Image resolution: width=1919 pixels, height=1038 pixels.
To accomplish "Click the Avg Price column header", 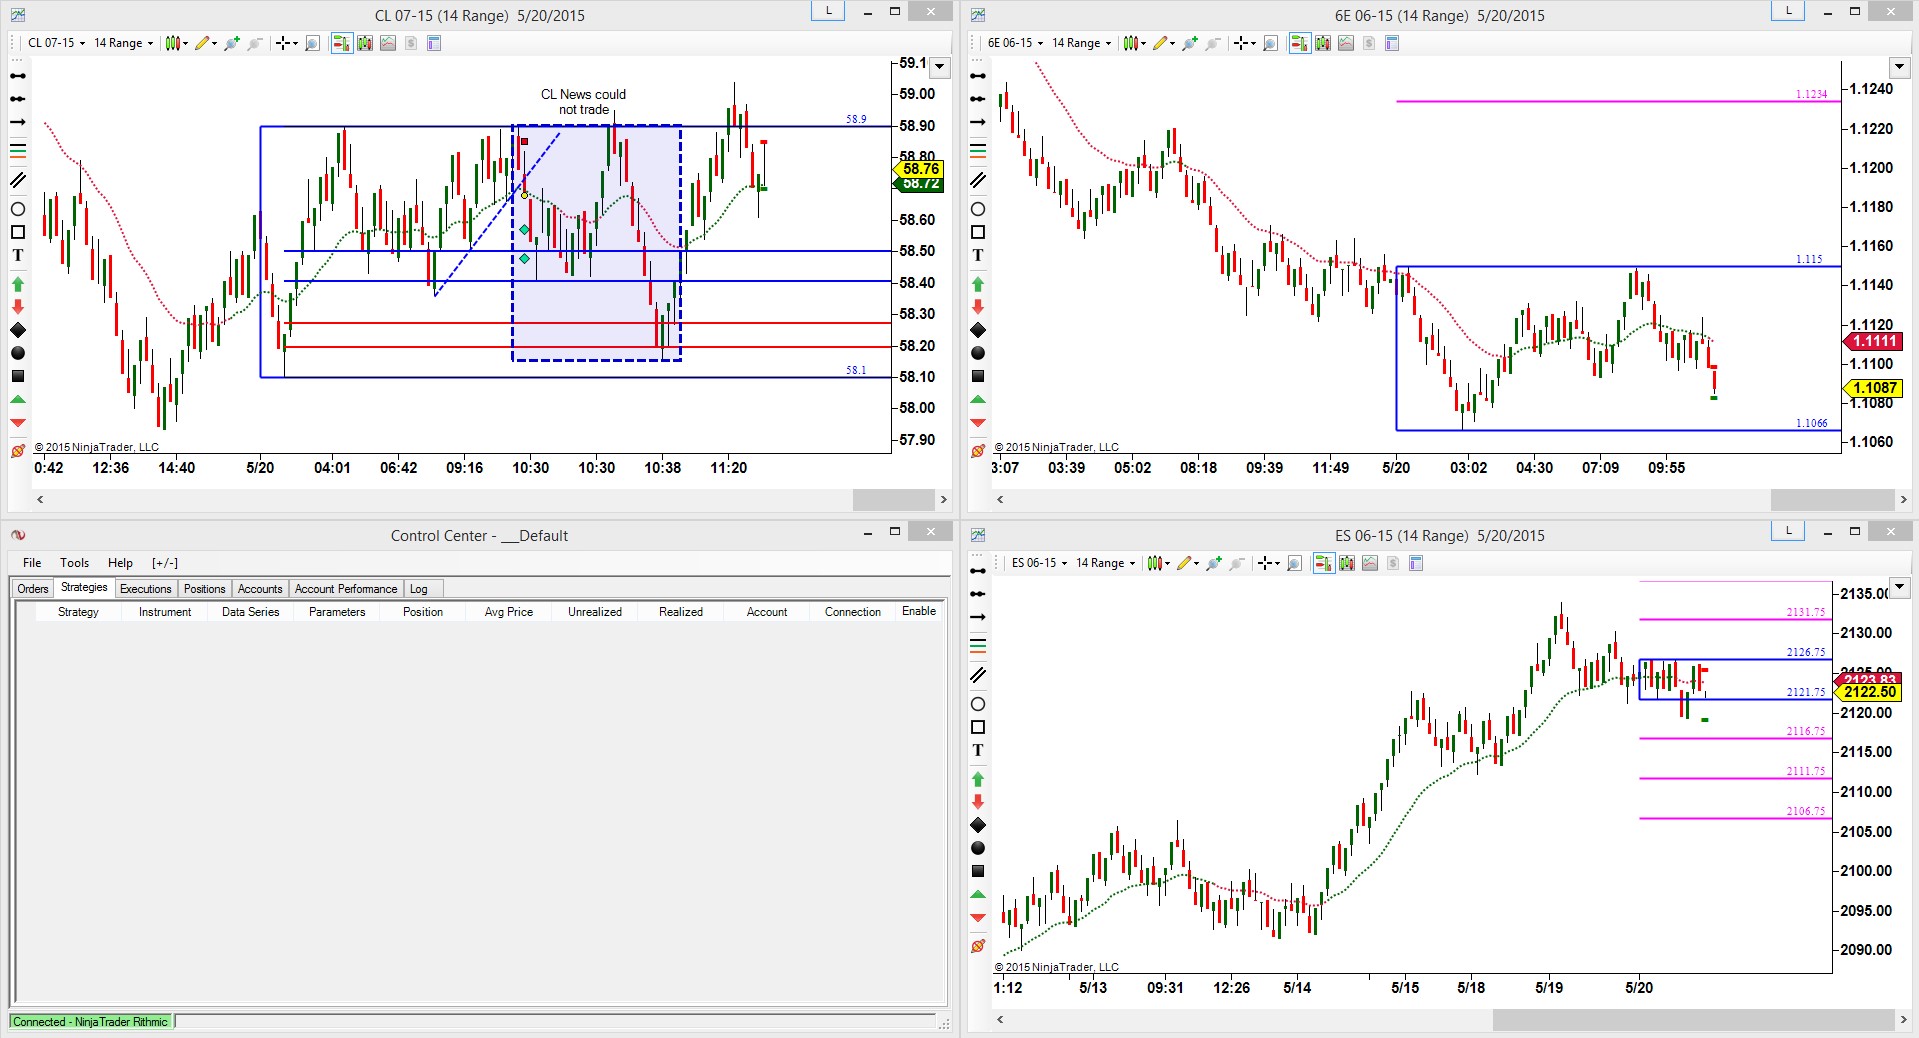I will [x=509, y=612].
